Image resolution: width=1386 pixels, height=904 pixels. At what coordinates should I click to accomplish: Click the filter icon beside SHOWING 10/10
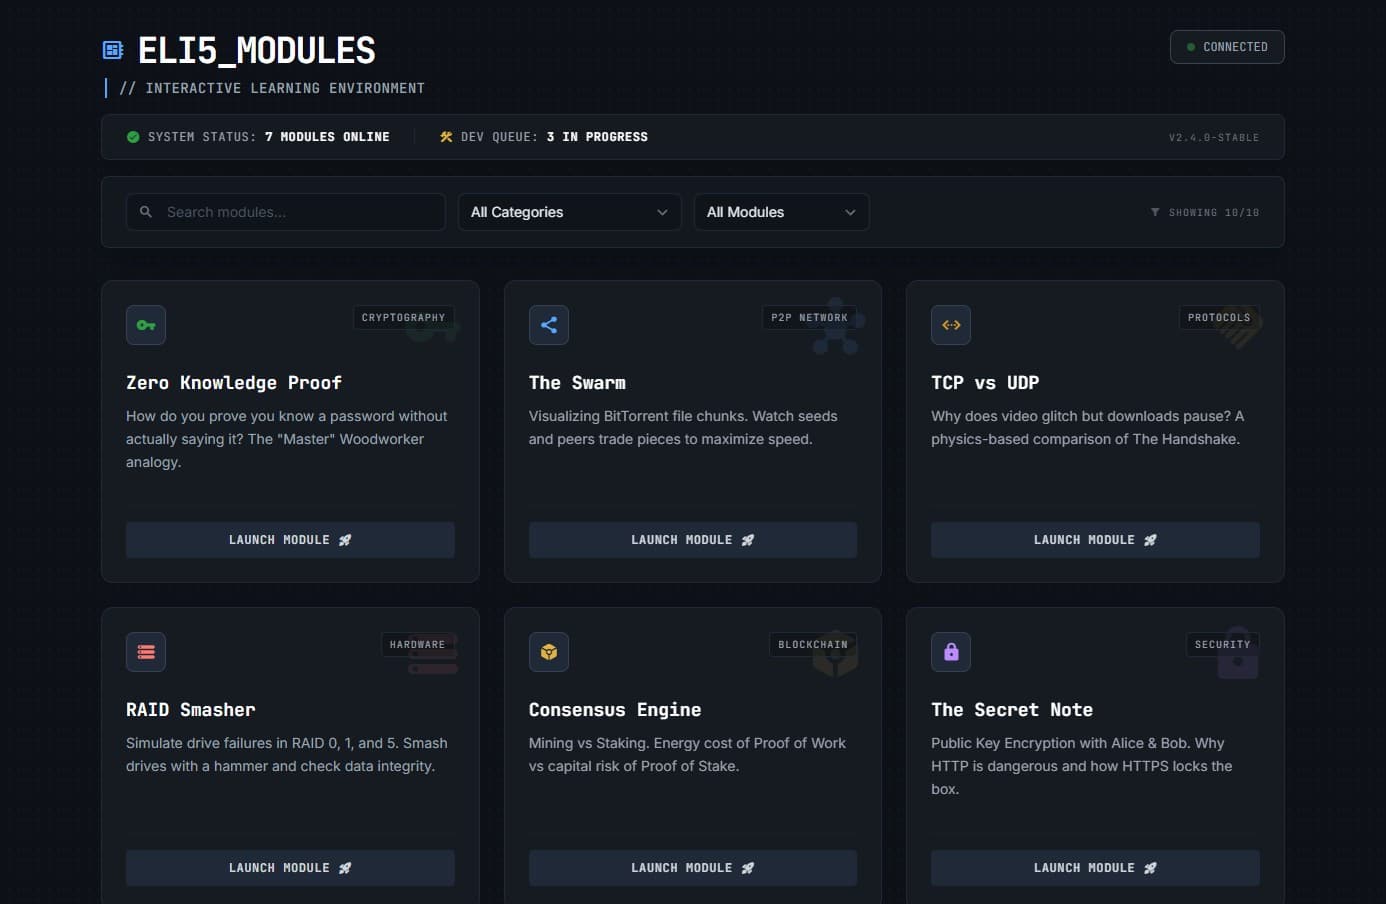click(1155, 212)
